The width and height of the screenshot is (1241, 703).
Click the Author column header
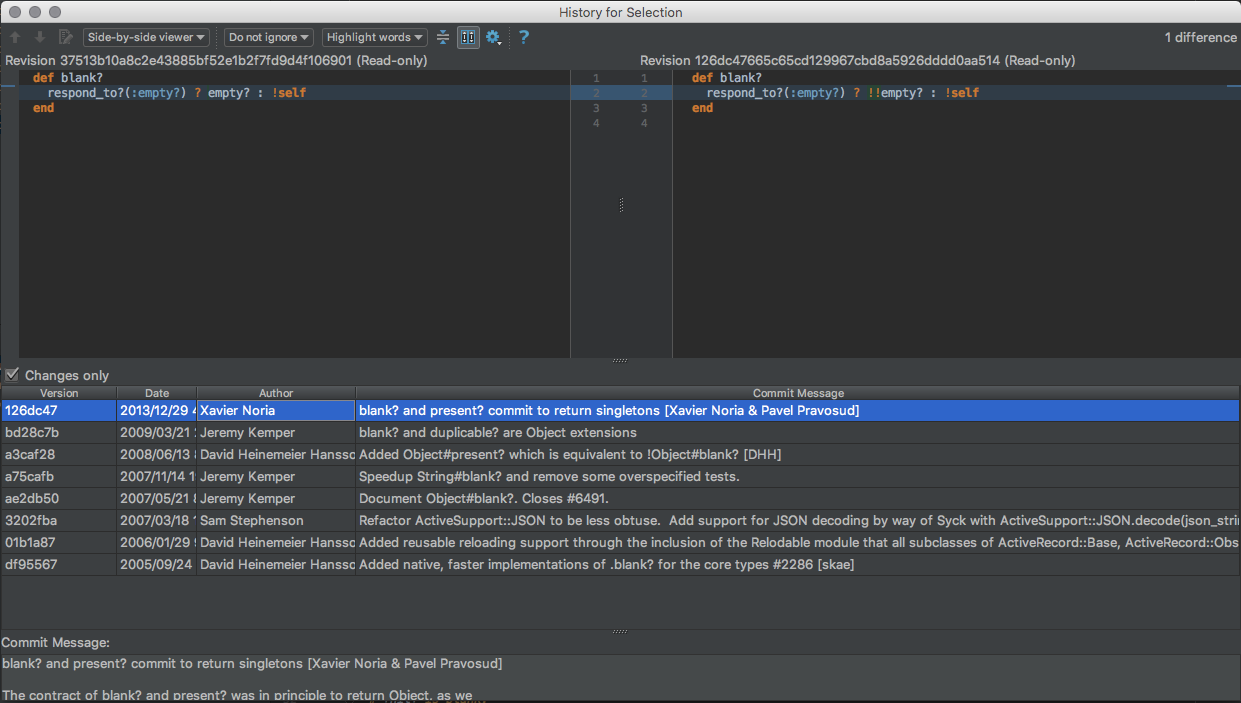point(276,393)
